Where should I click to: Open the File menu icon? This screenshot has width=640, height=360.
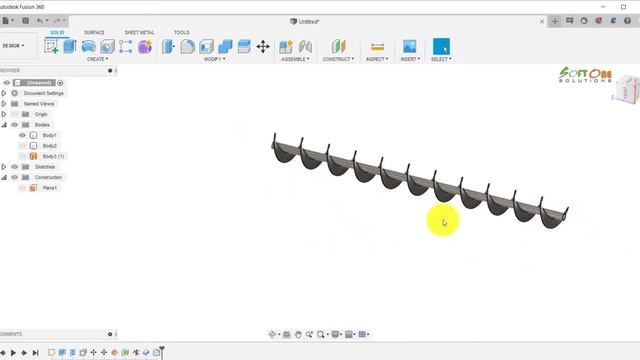tap(6, 21)
